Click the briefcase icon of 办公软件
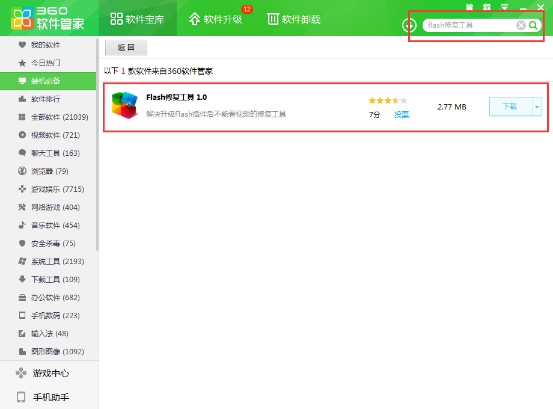The height and width of the screenshot is (409, 553). pos(22,297)
